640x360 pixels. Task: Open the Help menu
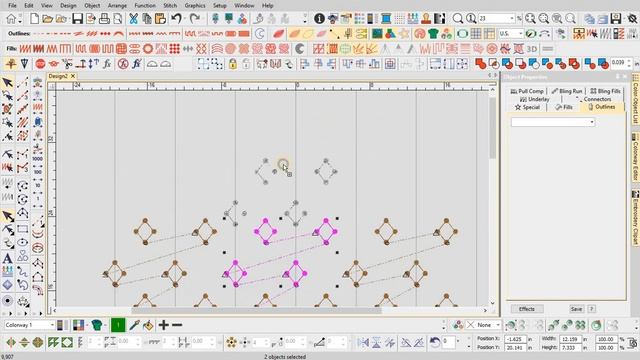click(267, 6)
